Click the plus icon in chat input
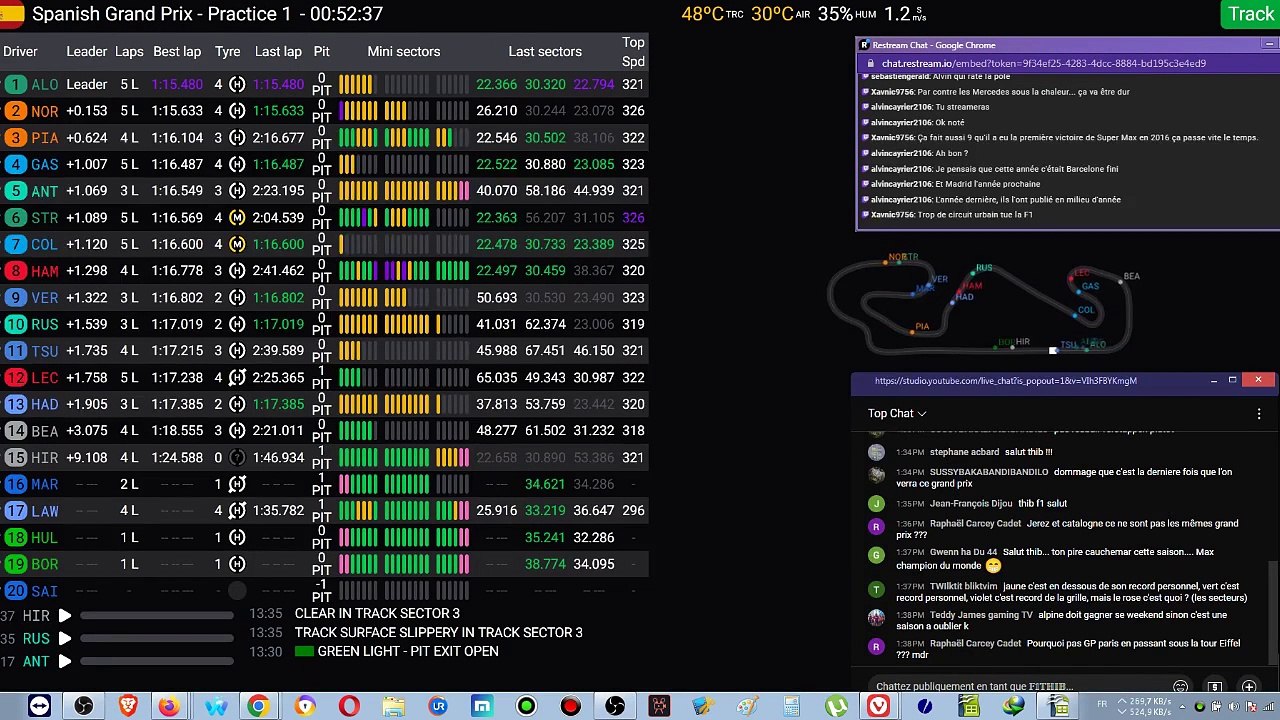Viewport: 1280px width, 720px height. click(1248, 687)
